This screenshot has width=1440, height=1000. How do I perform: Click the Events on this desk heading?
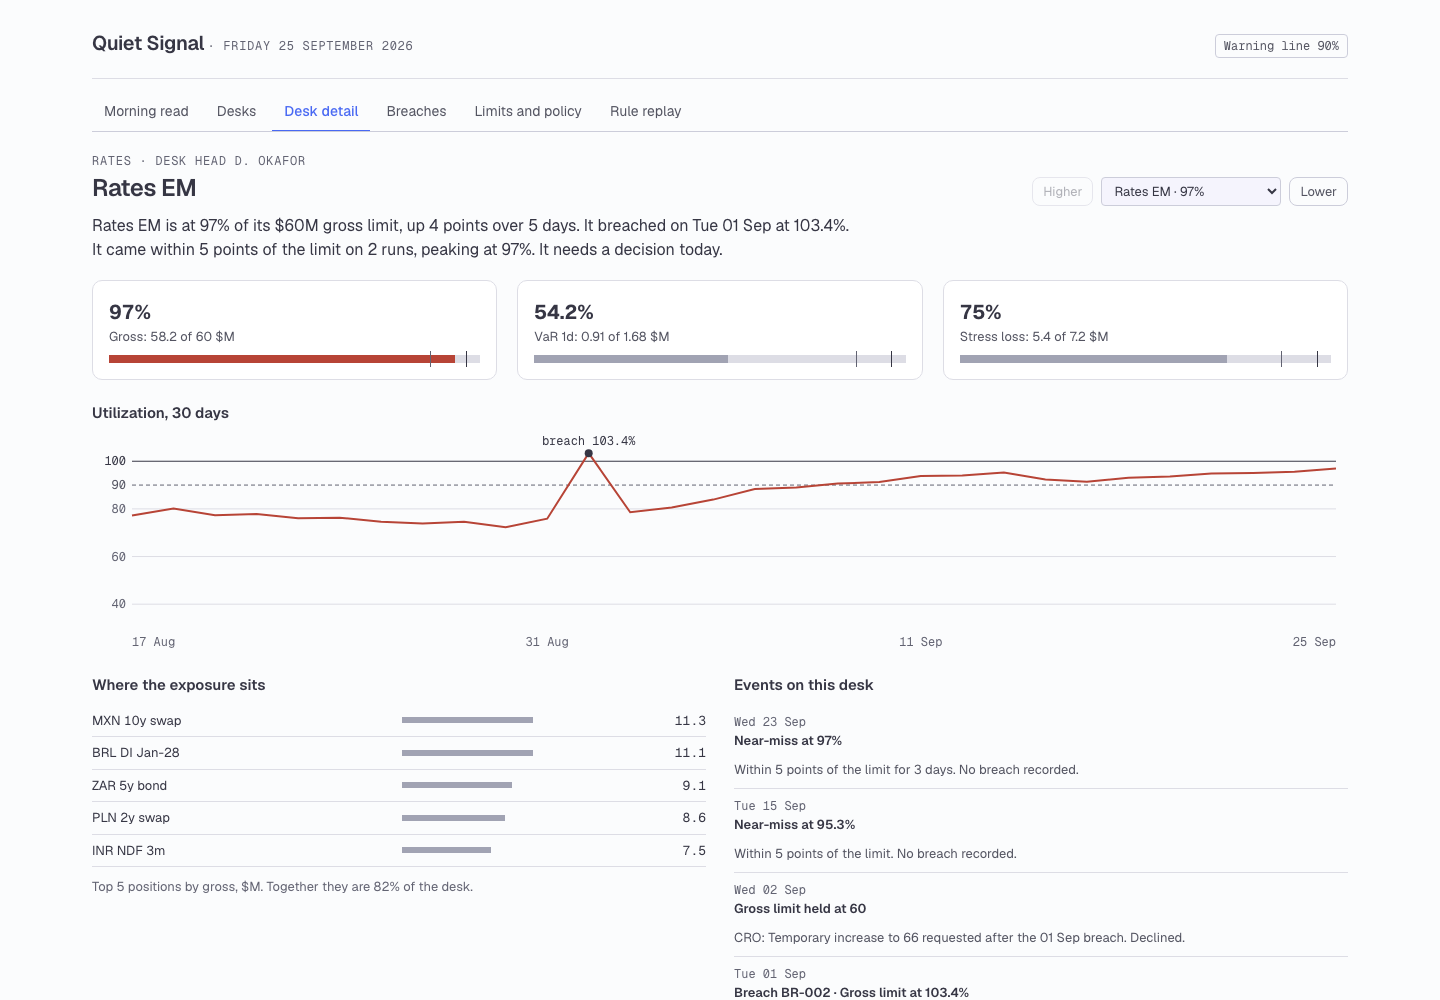coord(803,685)
